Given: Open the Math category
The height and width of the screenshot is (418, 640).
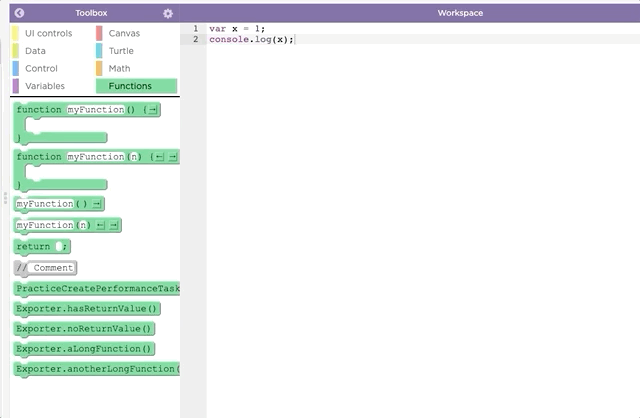Looking at the screenshot, I should pyautogui.click(x=119, y=68).
